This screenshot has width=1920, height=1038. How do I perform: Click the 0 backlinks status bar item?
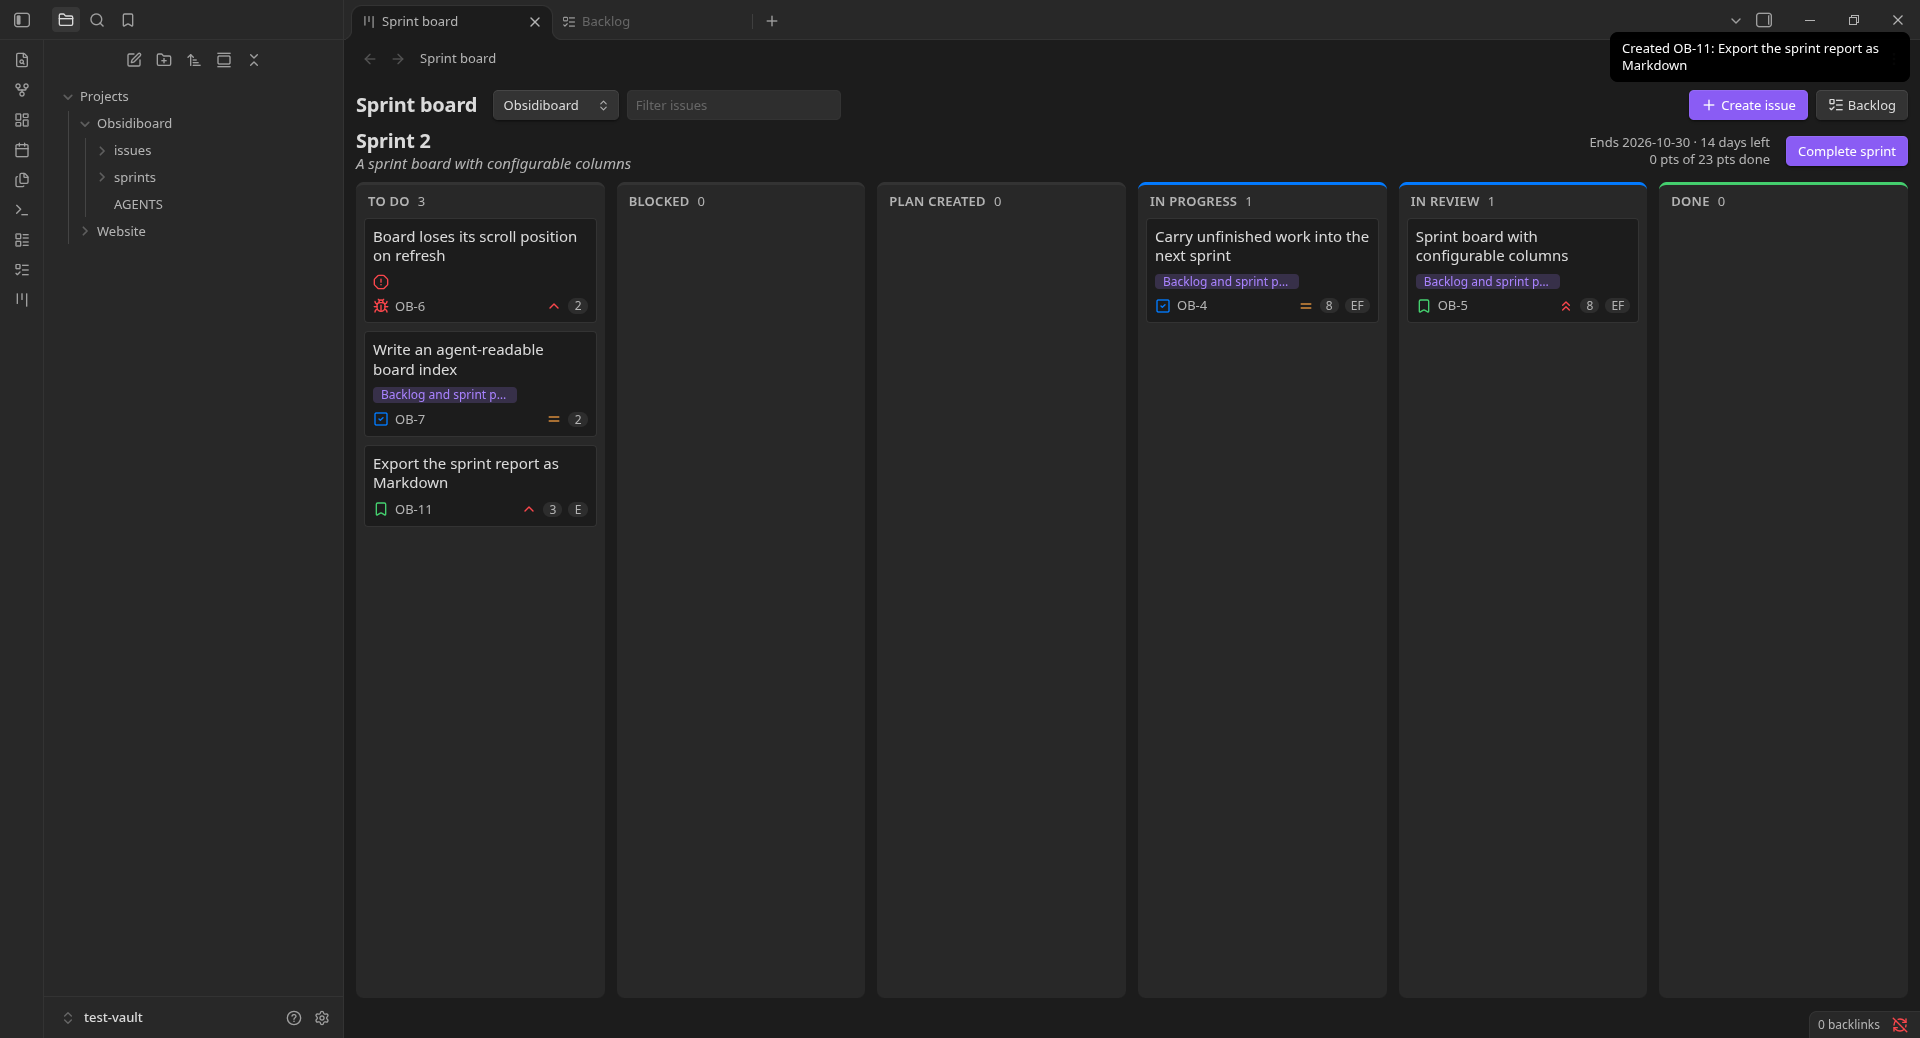1848,1025
